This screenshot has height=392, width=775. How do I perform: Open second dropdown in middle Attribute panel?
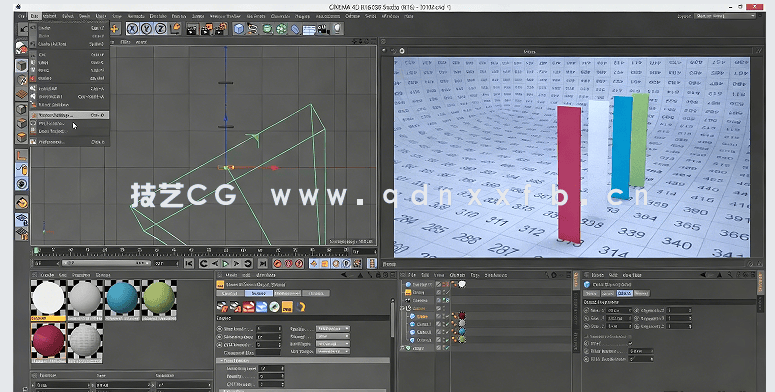tap(333, 336)
